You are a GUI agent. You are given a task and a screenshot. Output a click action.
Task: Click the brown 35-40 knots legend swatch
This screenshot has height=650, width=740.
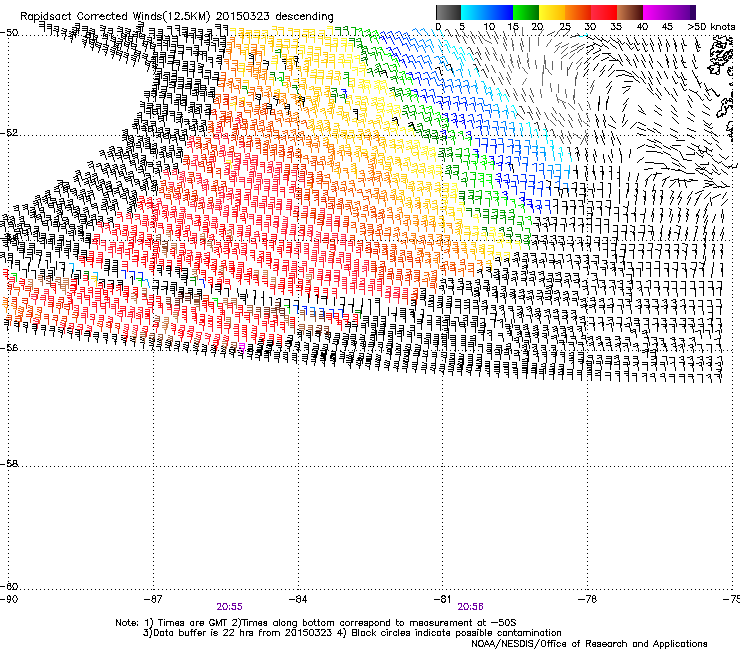click(630, 12)
